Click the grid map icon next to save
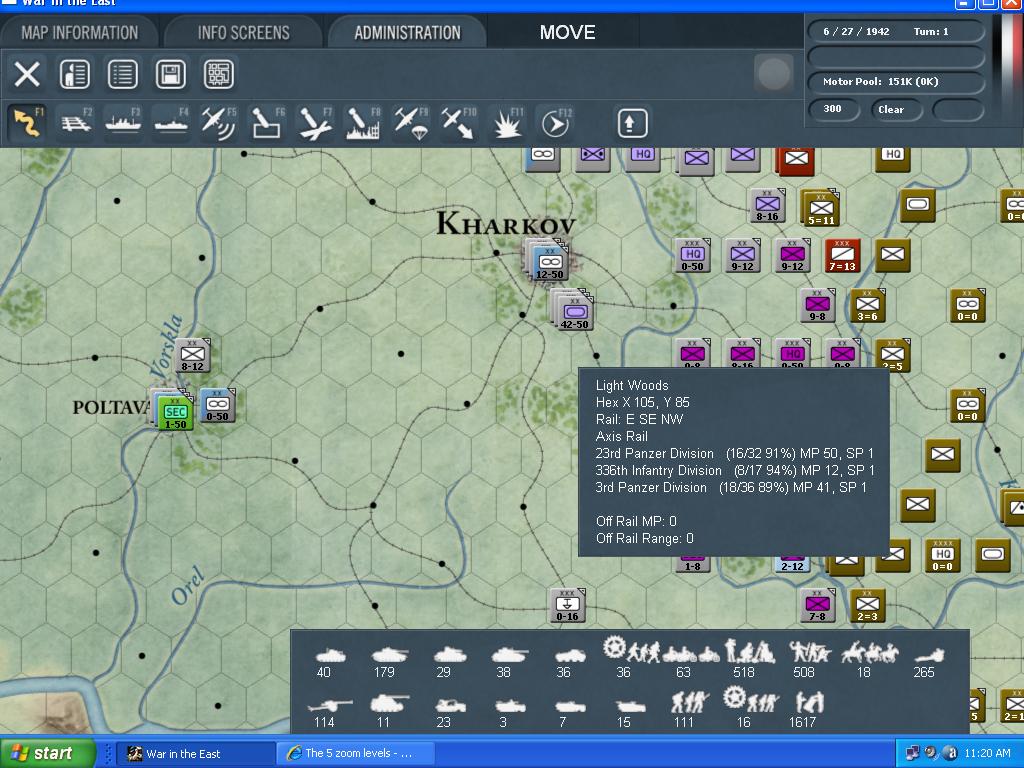The image size is (1024, 768). point(218,74)
